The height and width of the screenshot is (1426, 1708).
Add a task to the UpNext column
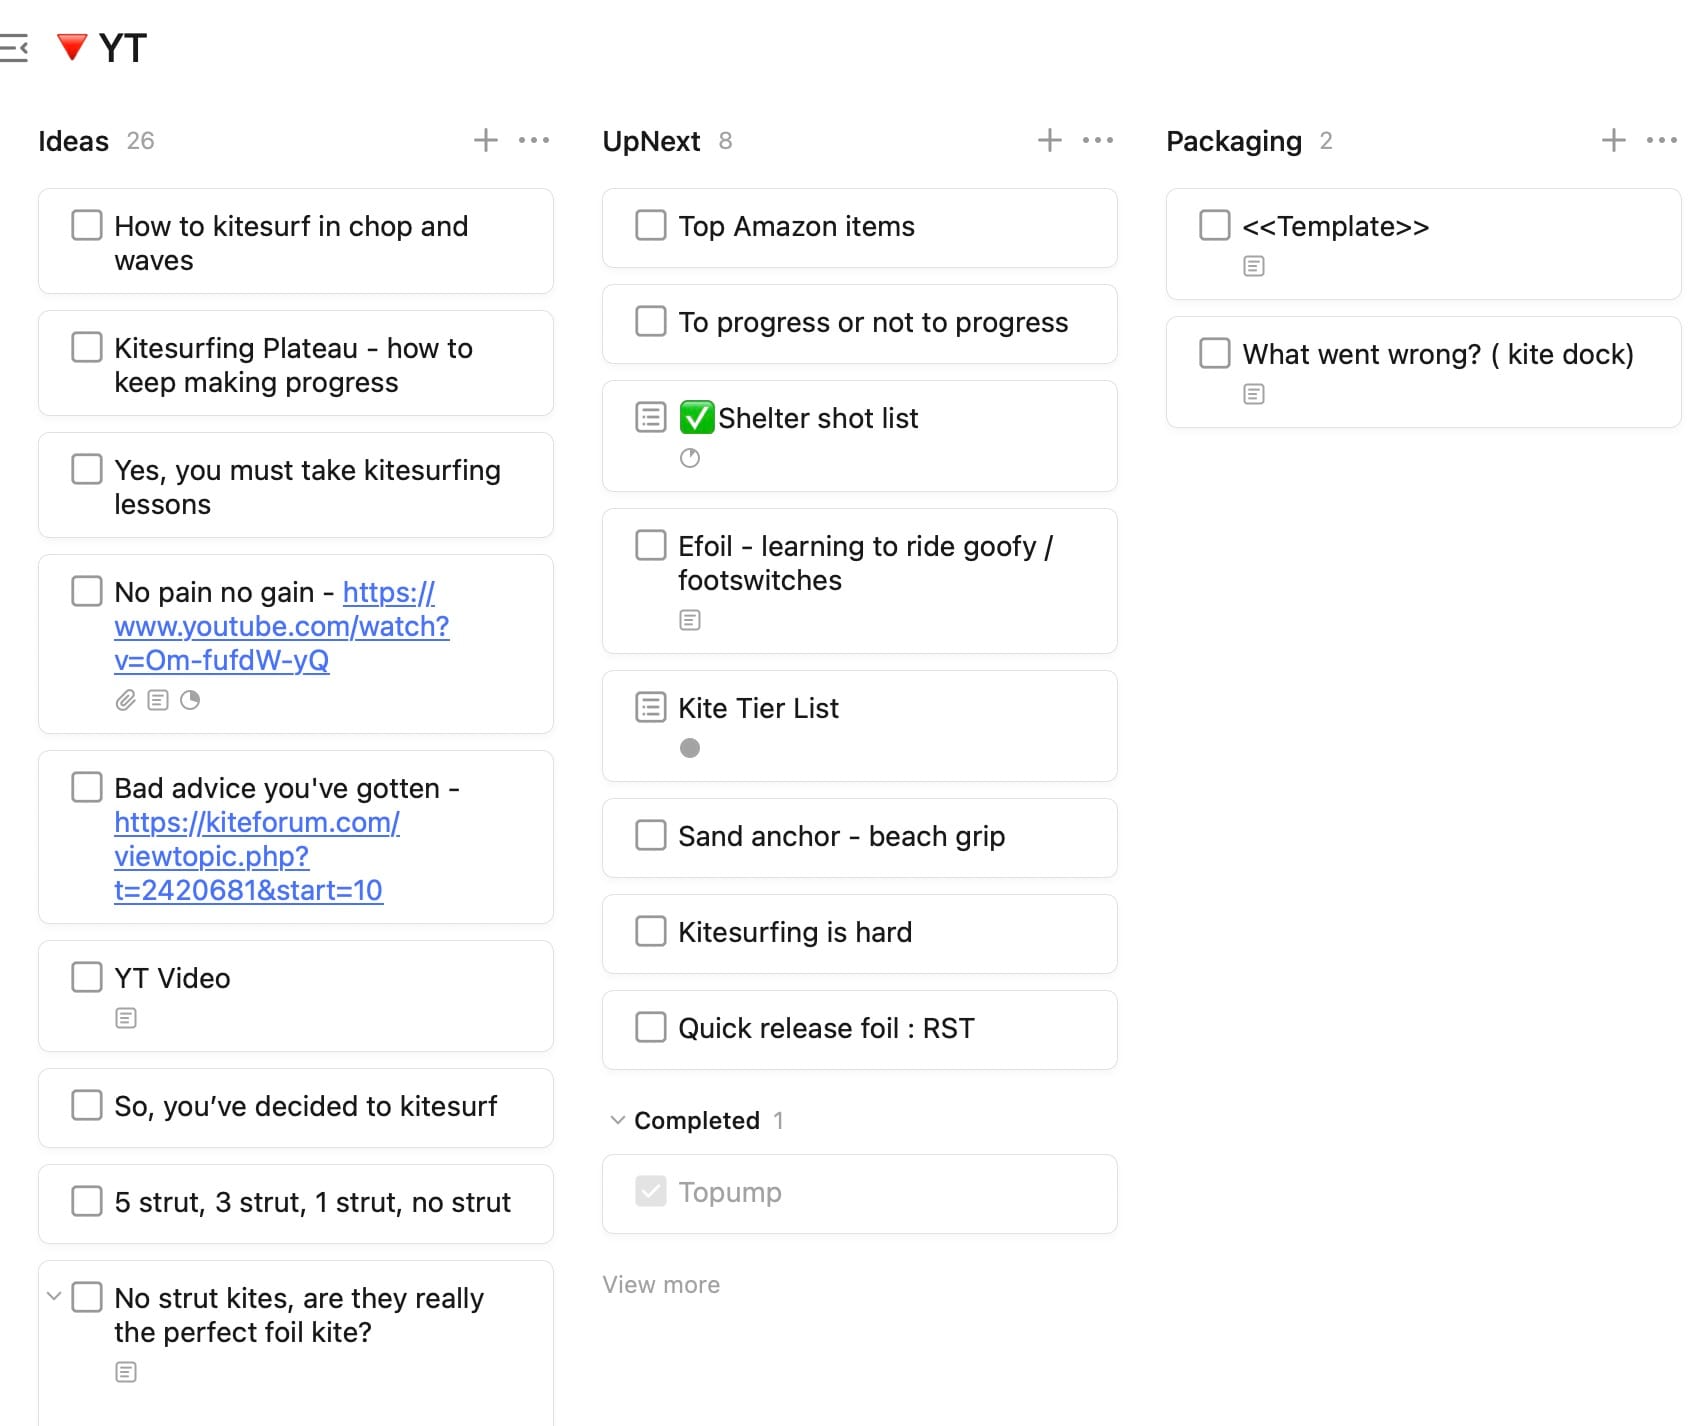1049,140
